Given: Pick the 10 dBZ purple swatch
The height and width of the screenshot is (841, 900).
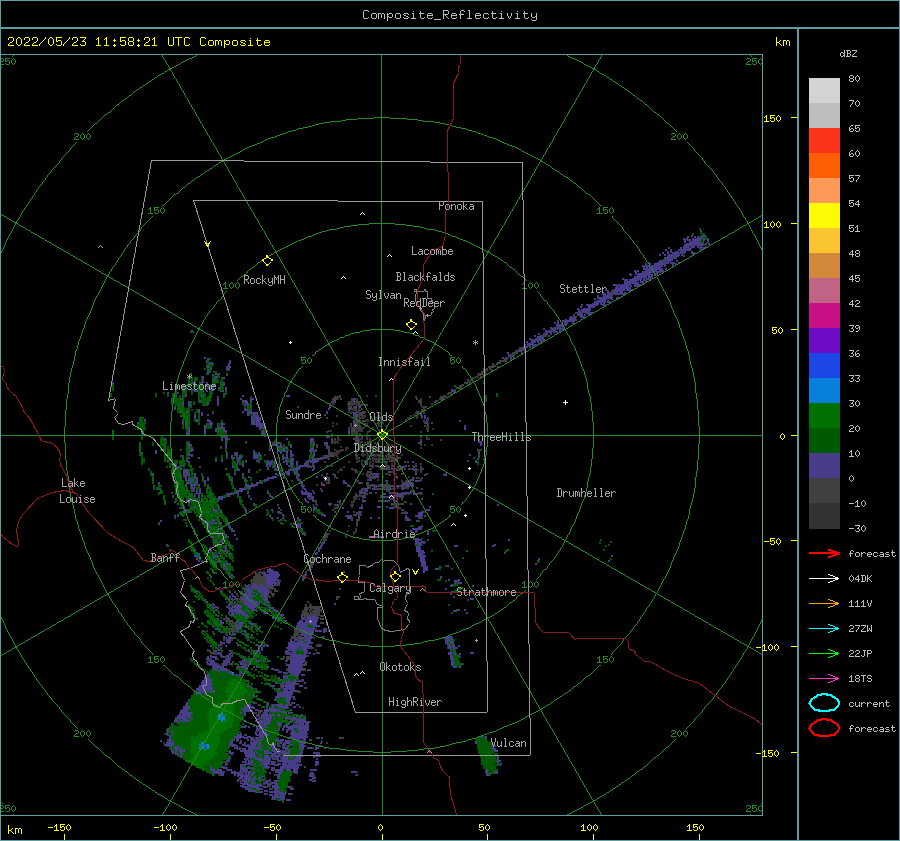Looking at the screenshot, I should click(x=824, y=465).
